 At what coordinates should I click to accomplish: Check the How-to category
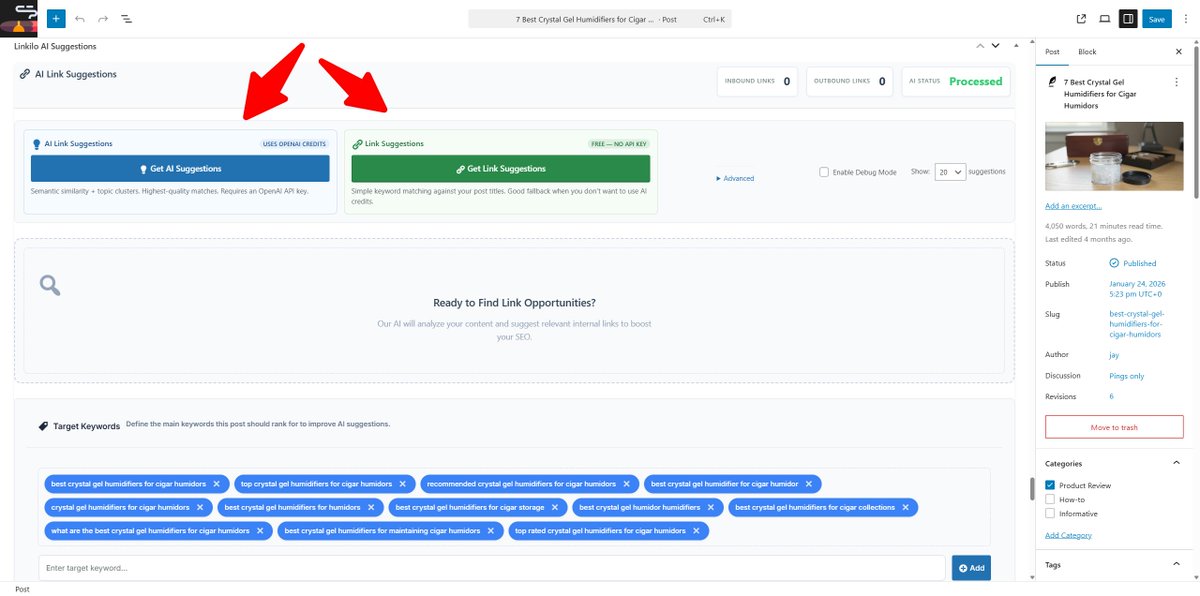tap(1050, 499)
